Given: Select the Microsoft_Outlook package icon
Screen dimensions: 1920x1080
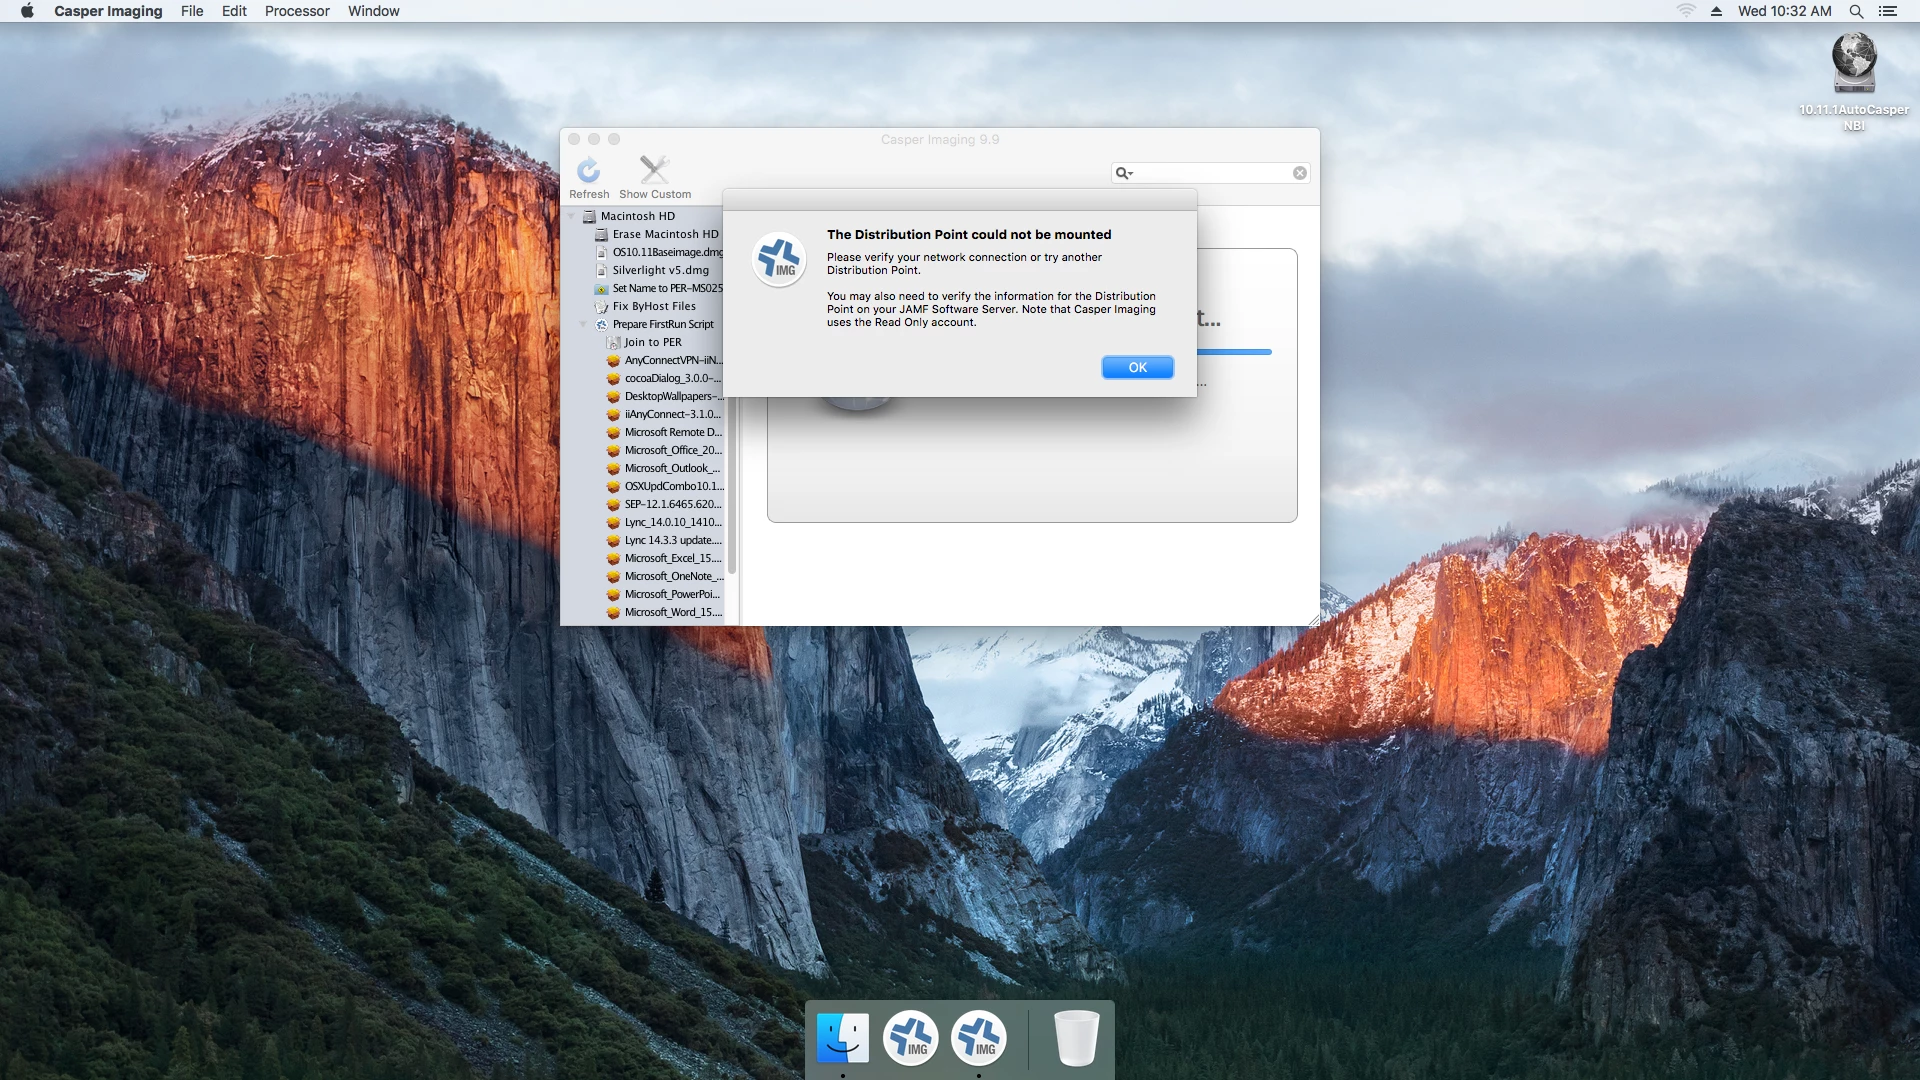Looking at the screenshot, I should click(613, 468).
